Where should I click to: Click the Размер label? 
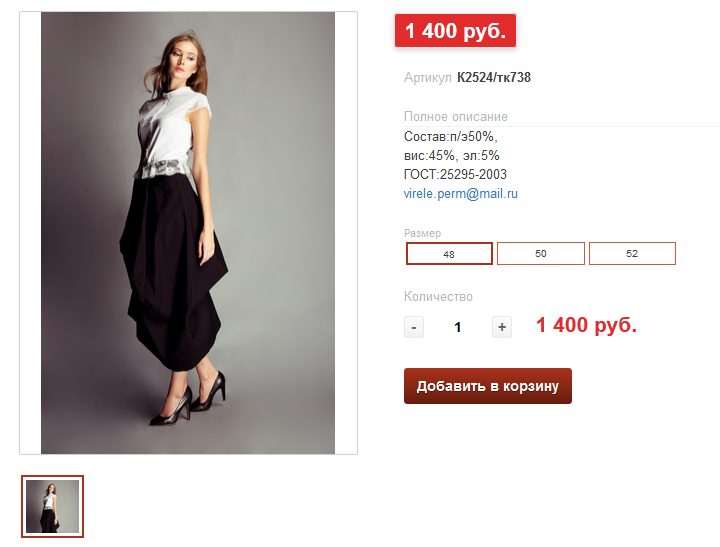422,233
